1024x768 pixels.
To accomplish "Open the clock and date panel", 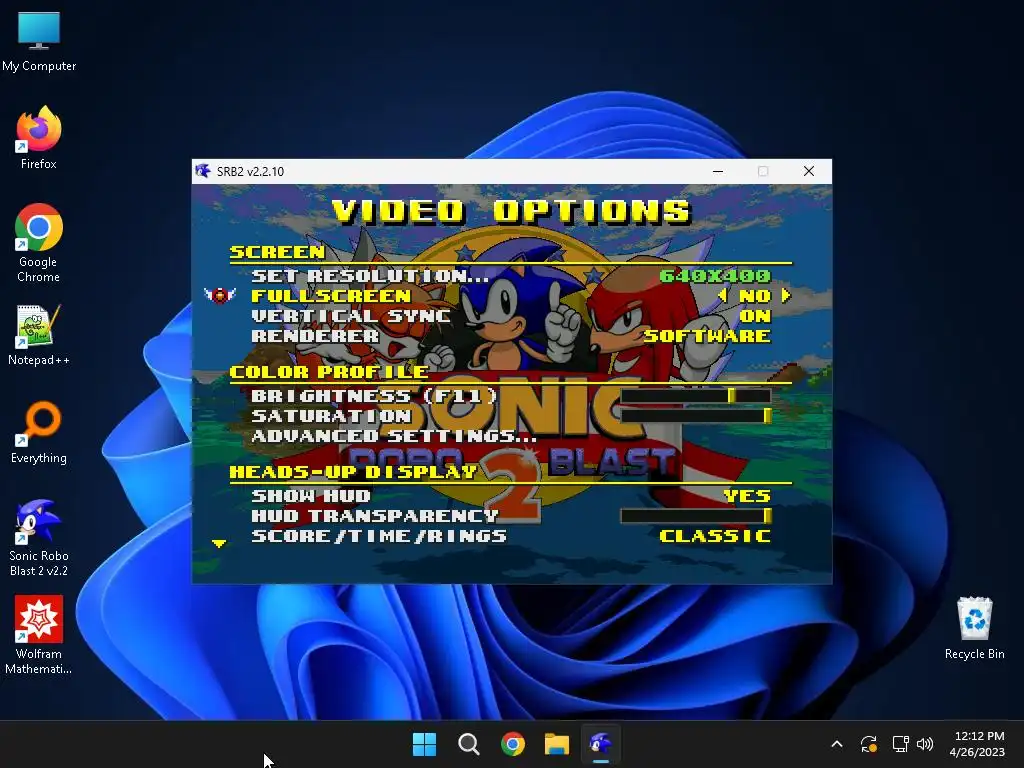I will 977,744.
